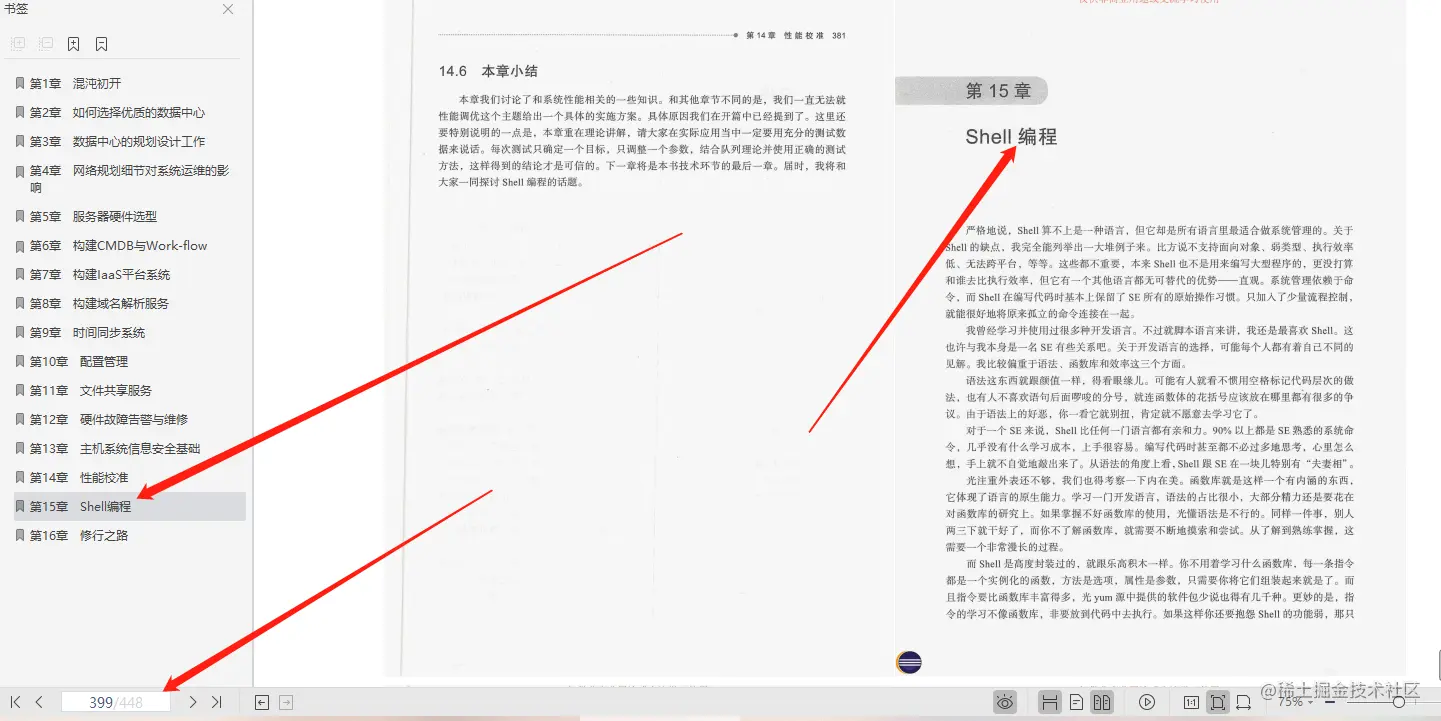Viewport: 1441px width, 721px height.
Task: Toggle reading mode with the eye icon
Action: [x=1005, y=702]
